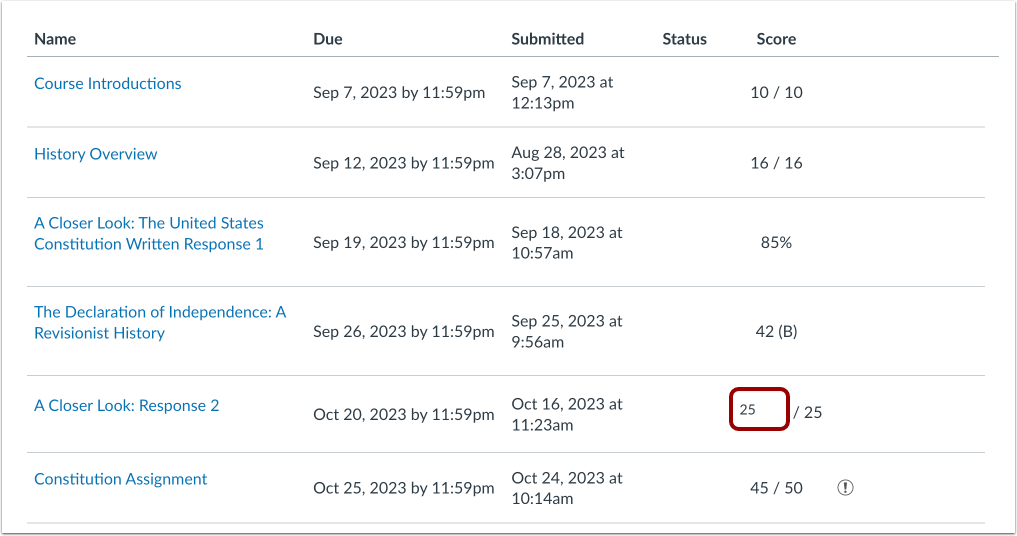The width and height of the screenshot is (1017, 536).
Task: Open the Course Introductions assignment
Action: (x=108, y=84)
